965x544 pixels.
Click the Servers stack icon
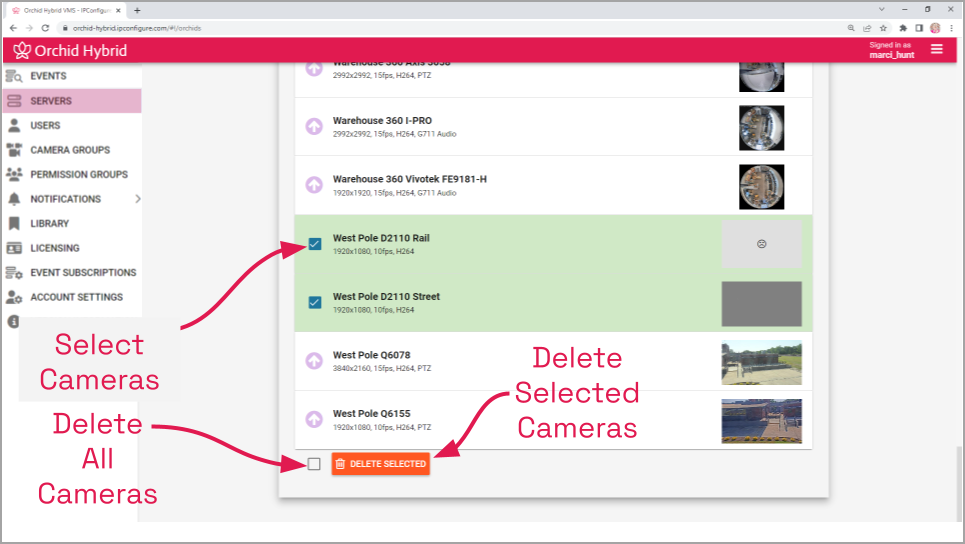click(14, 101)
